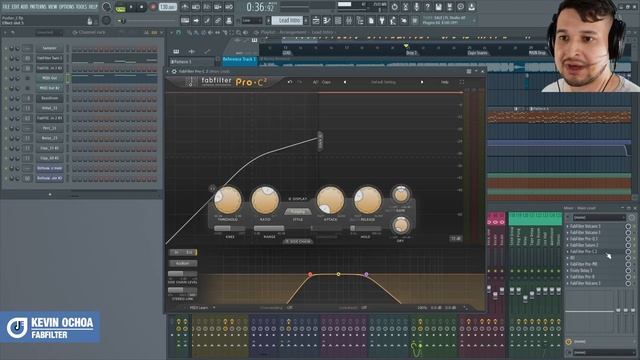Open the PATTERNS menu
The image size is (640, 360).
click(x=38, y=7)
